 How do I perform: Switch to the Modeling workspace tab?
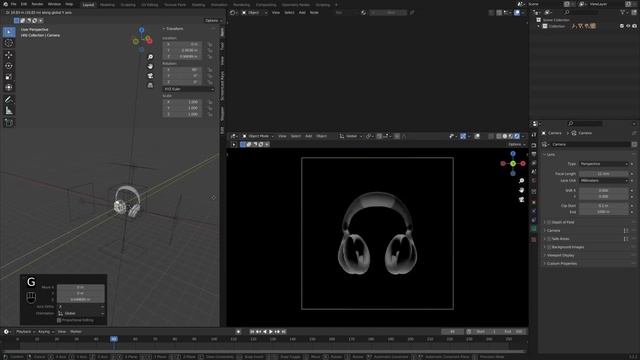(107, 5)
